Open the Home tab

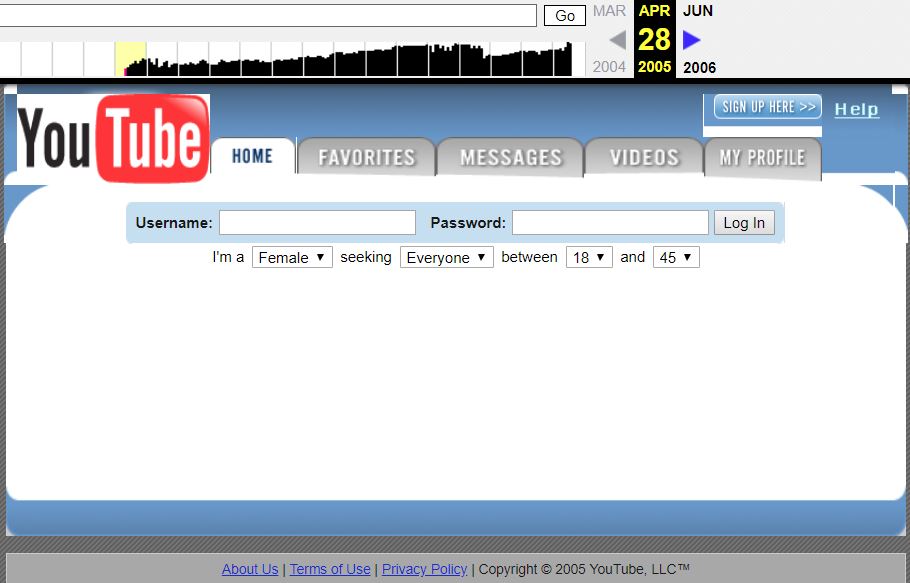[252, 156]
